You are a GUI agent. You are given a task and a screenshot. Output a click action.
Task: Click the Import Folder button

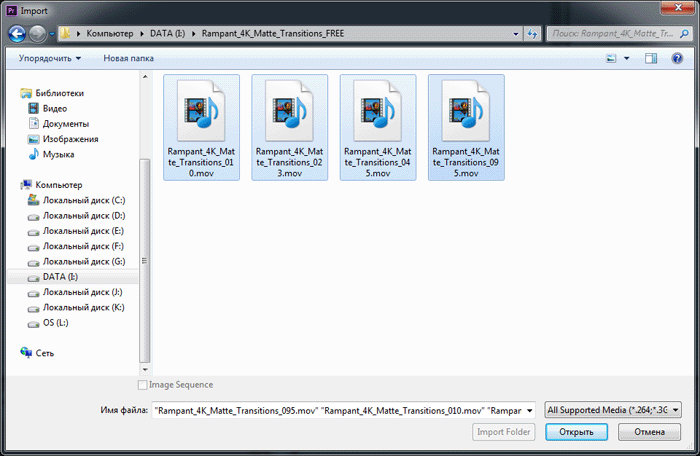click(504, 432)
